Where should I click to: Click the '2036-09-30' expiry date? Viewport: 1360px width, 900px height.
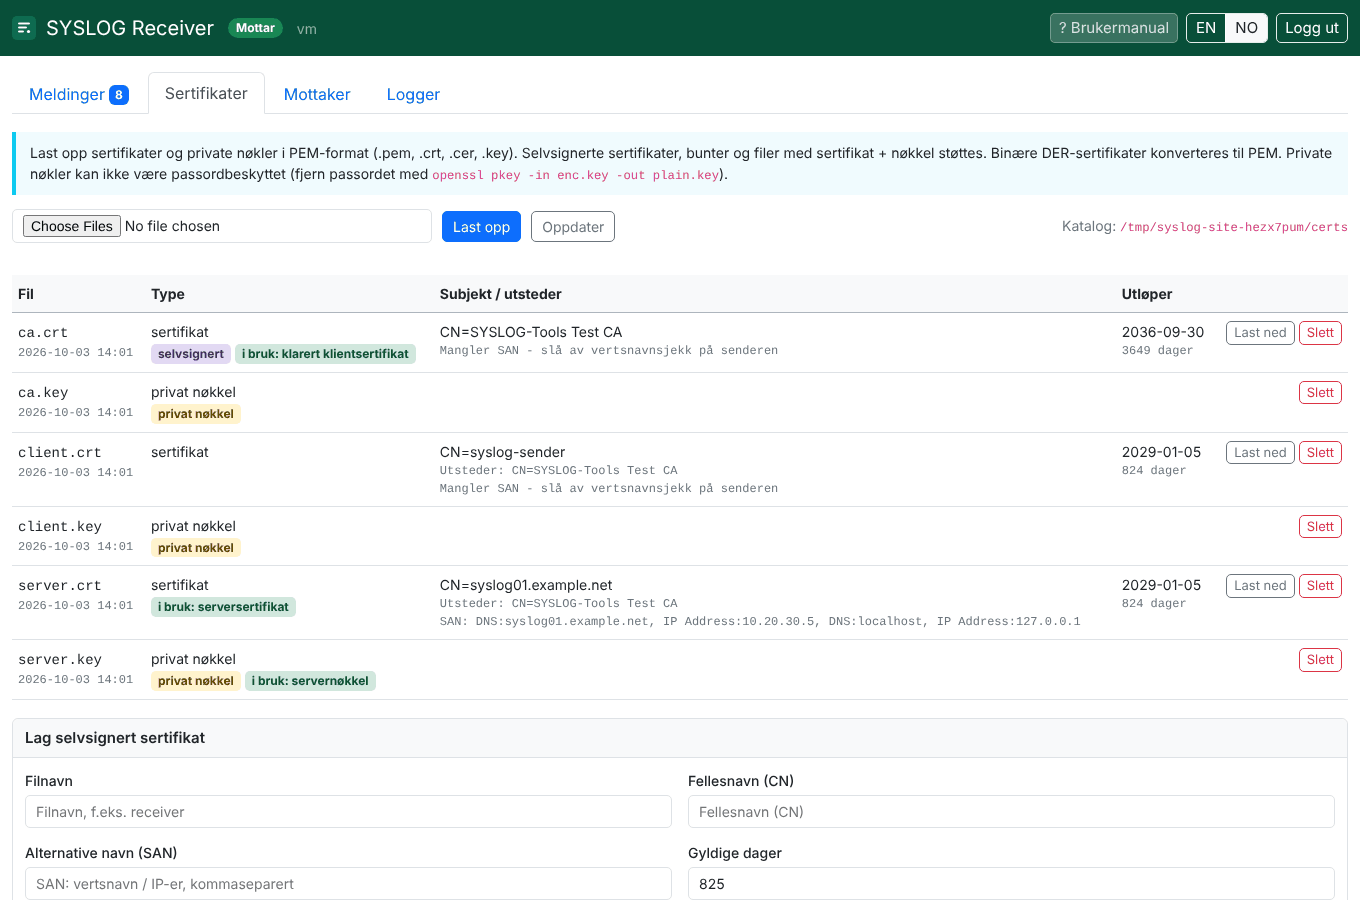point(1163,332)
